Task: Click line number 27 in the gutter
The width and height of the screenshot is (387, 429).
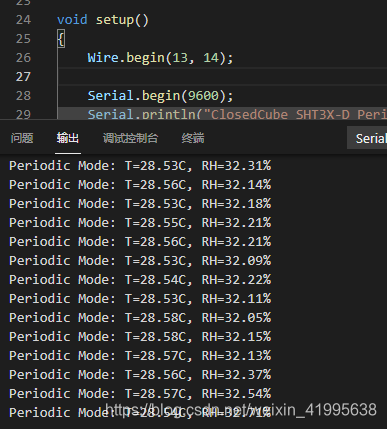Action: coord(23,77)
